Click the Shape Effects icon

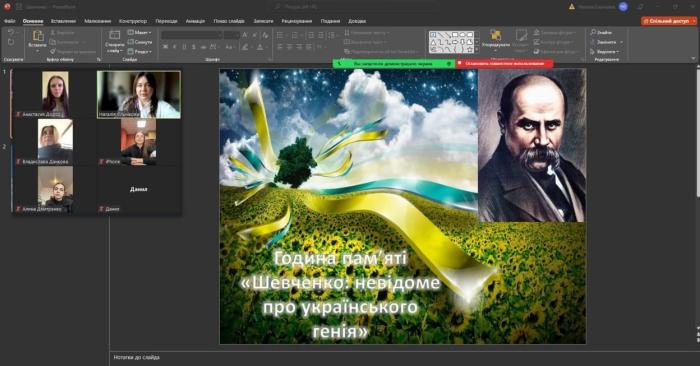tap(537, 51)
